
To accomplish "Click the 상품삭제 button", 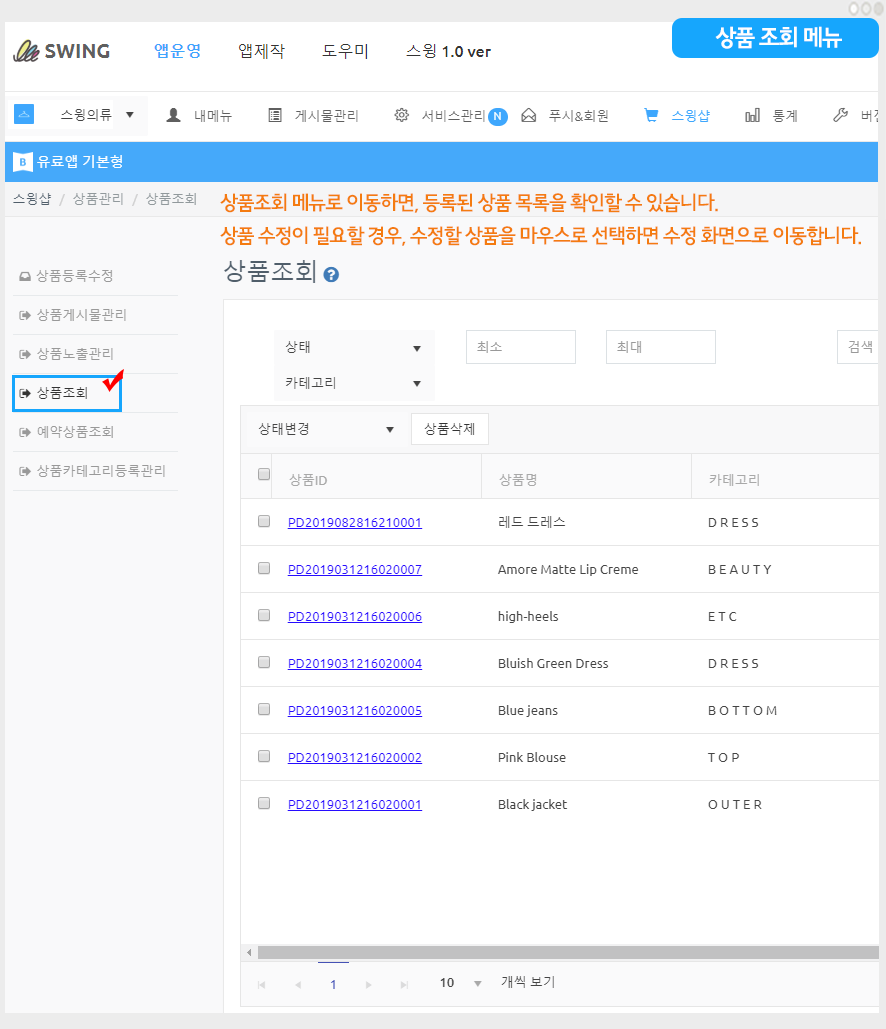I will (x=449, y=429).
